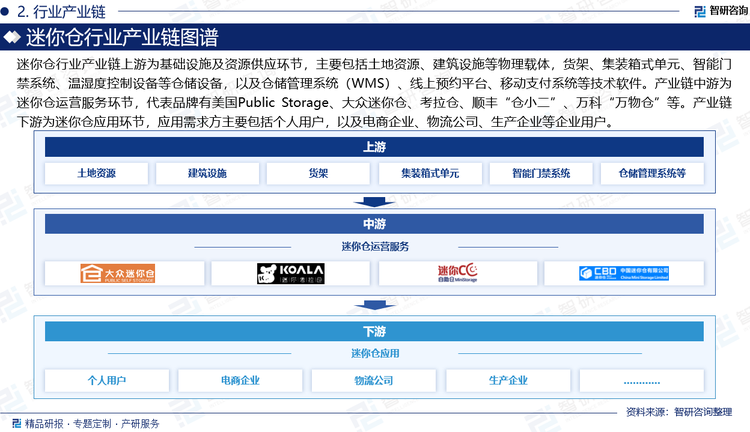Click the words Public Storage in the paragraph
750x432 pixels.
(283, 102)
